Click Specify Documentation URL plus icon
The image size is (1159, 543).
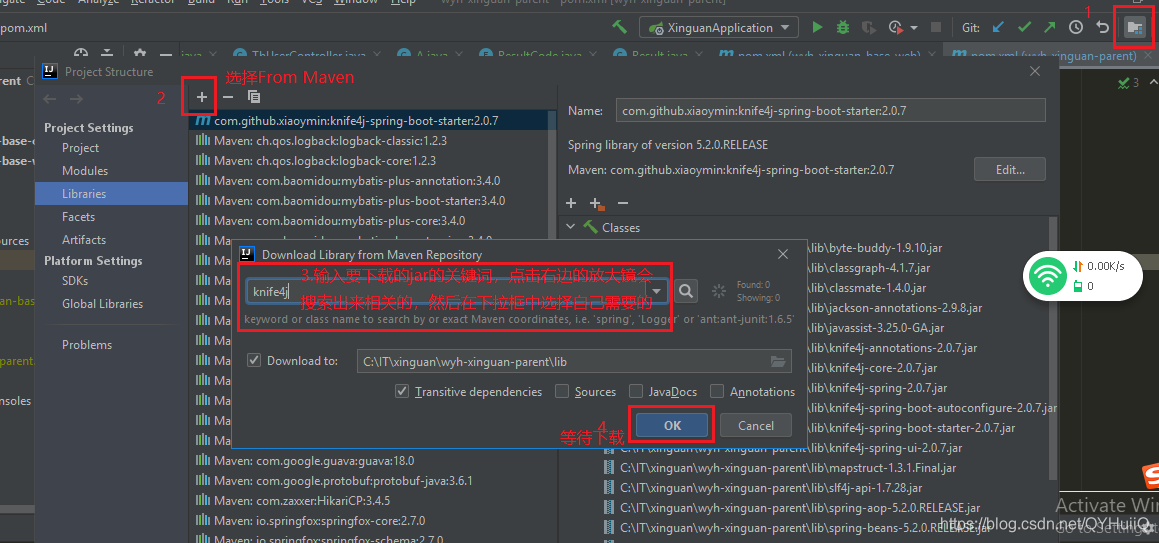tap(597, 204)
